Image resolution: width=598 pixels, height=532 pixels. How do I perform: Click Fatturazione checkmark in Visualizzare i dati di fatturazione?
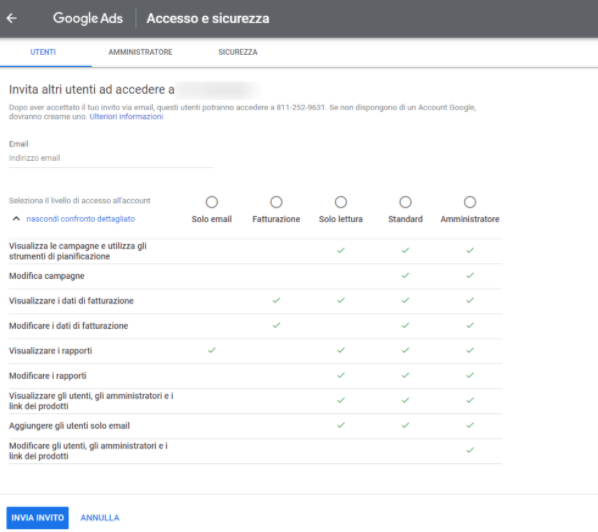(x=276, y=300)
